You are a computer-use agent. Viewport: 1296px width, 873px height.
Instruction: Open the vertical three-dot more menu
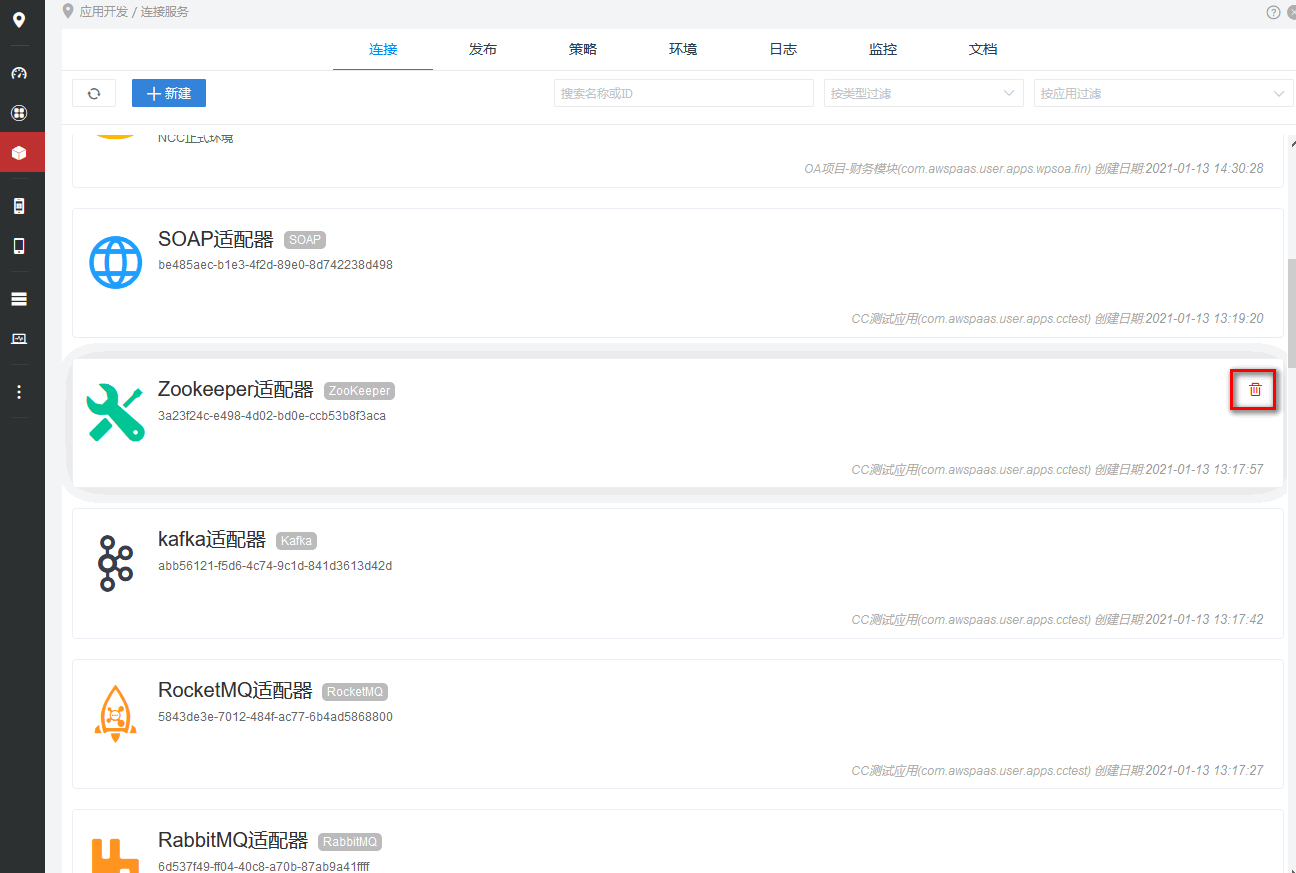pos(19,392)
